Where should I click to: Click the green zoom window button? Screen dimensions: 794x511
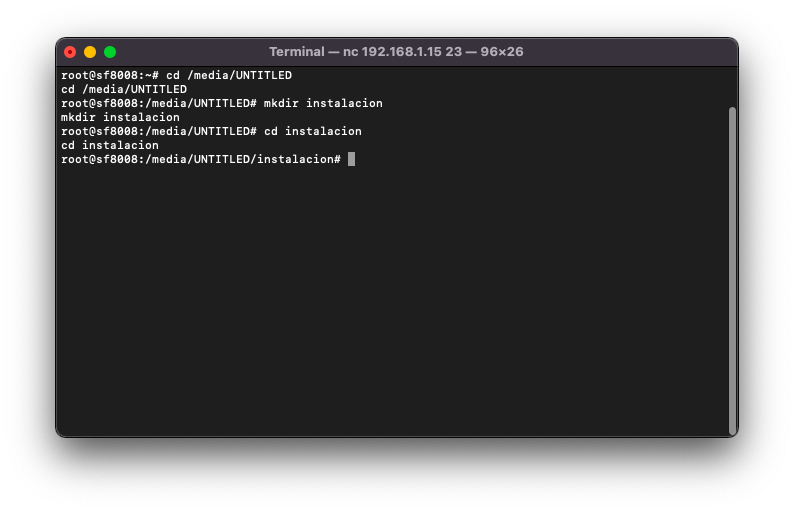click(x=110, y=52)
